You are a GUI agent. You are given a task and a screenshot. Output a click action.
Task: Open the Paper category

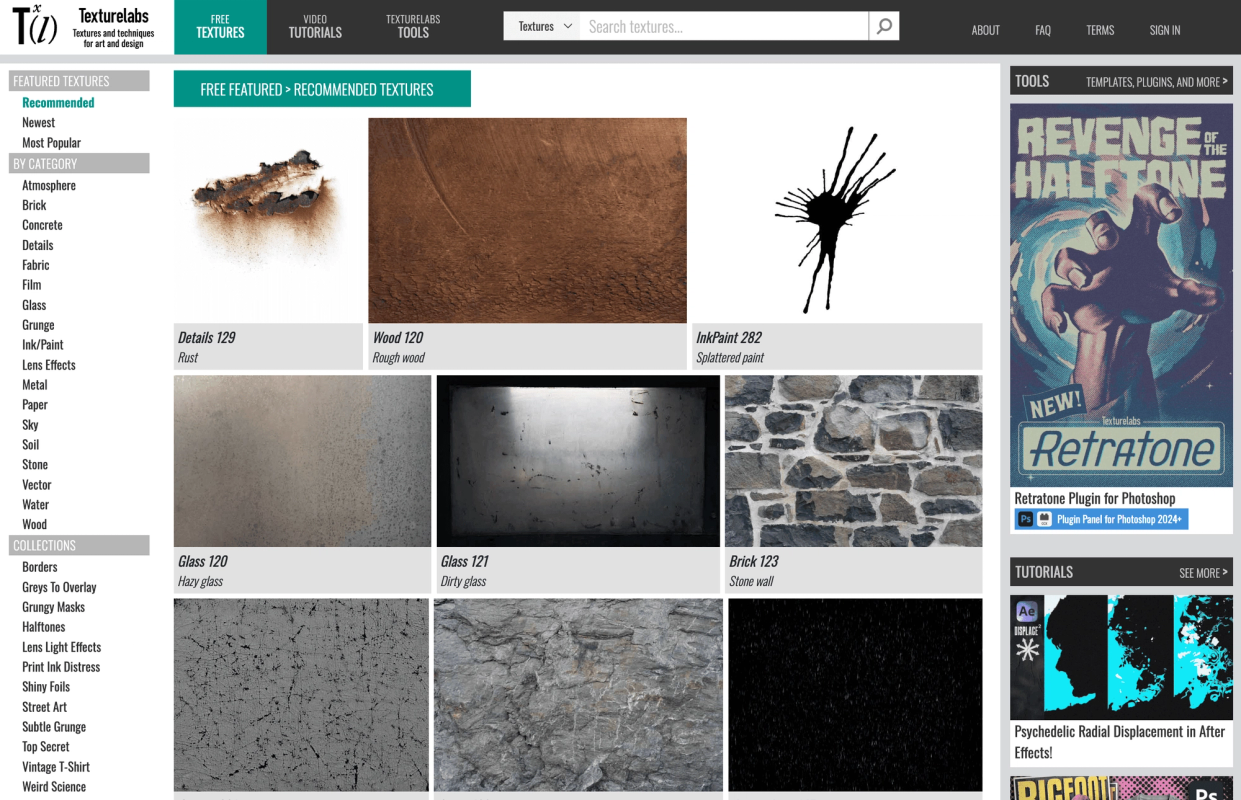point(35,405)
